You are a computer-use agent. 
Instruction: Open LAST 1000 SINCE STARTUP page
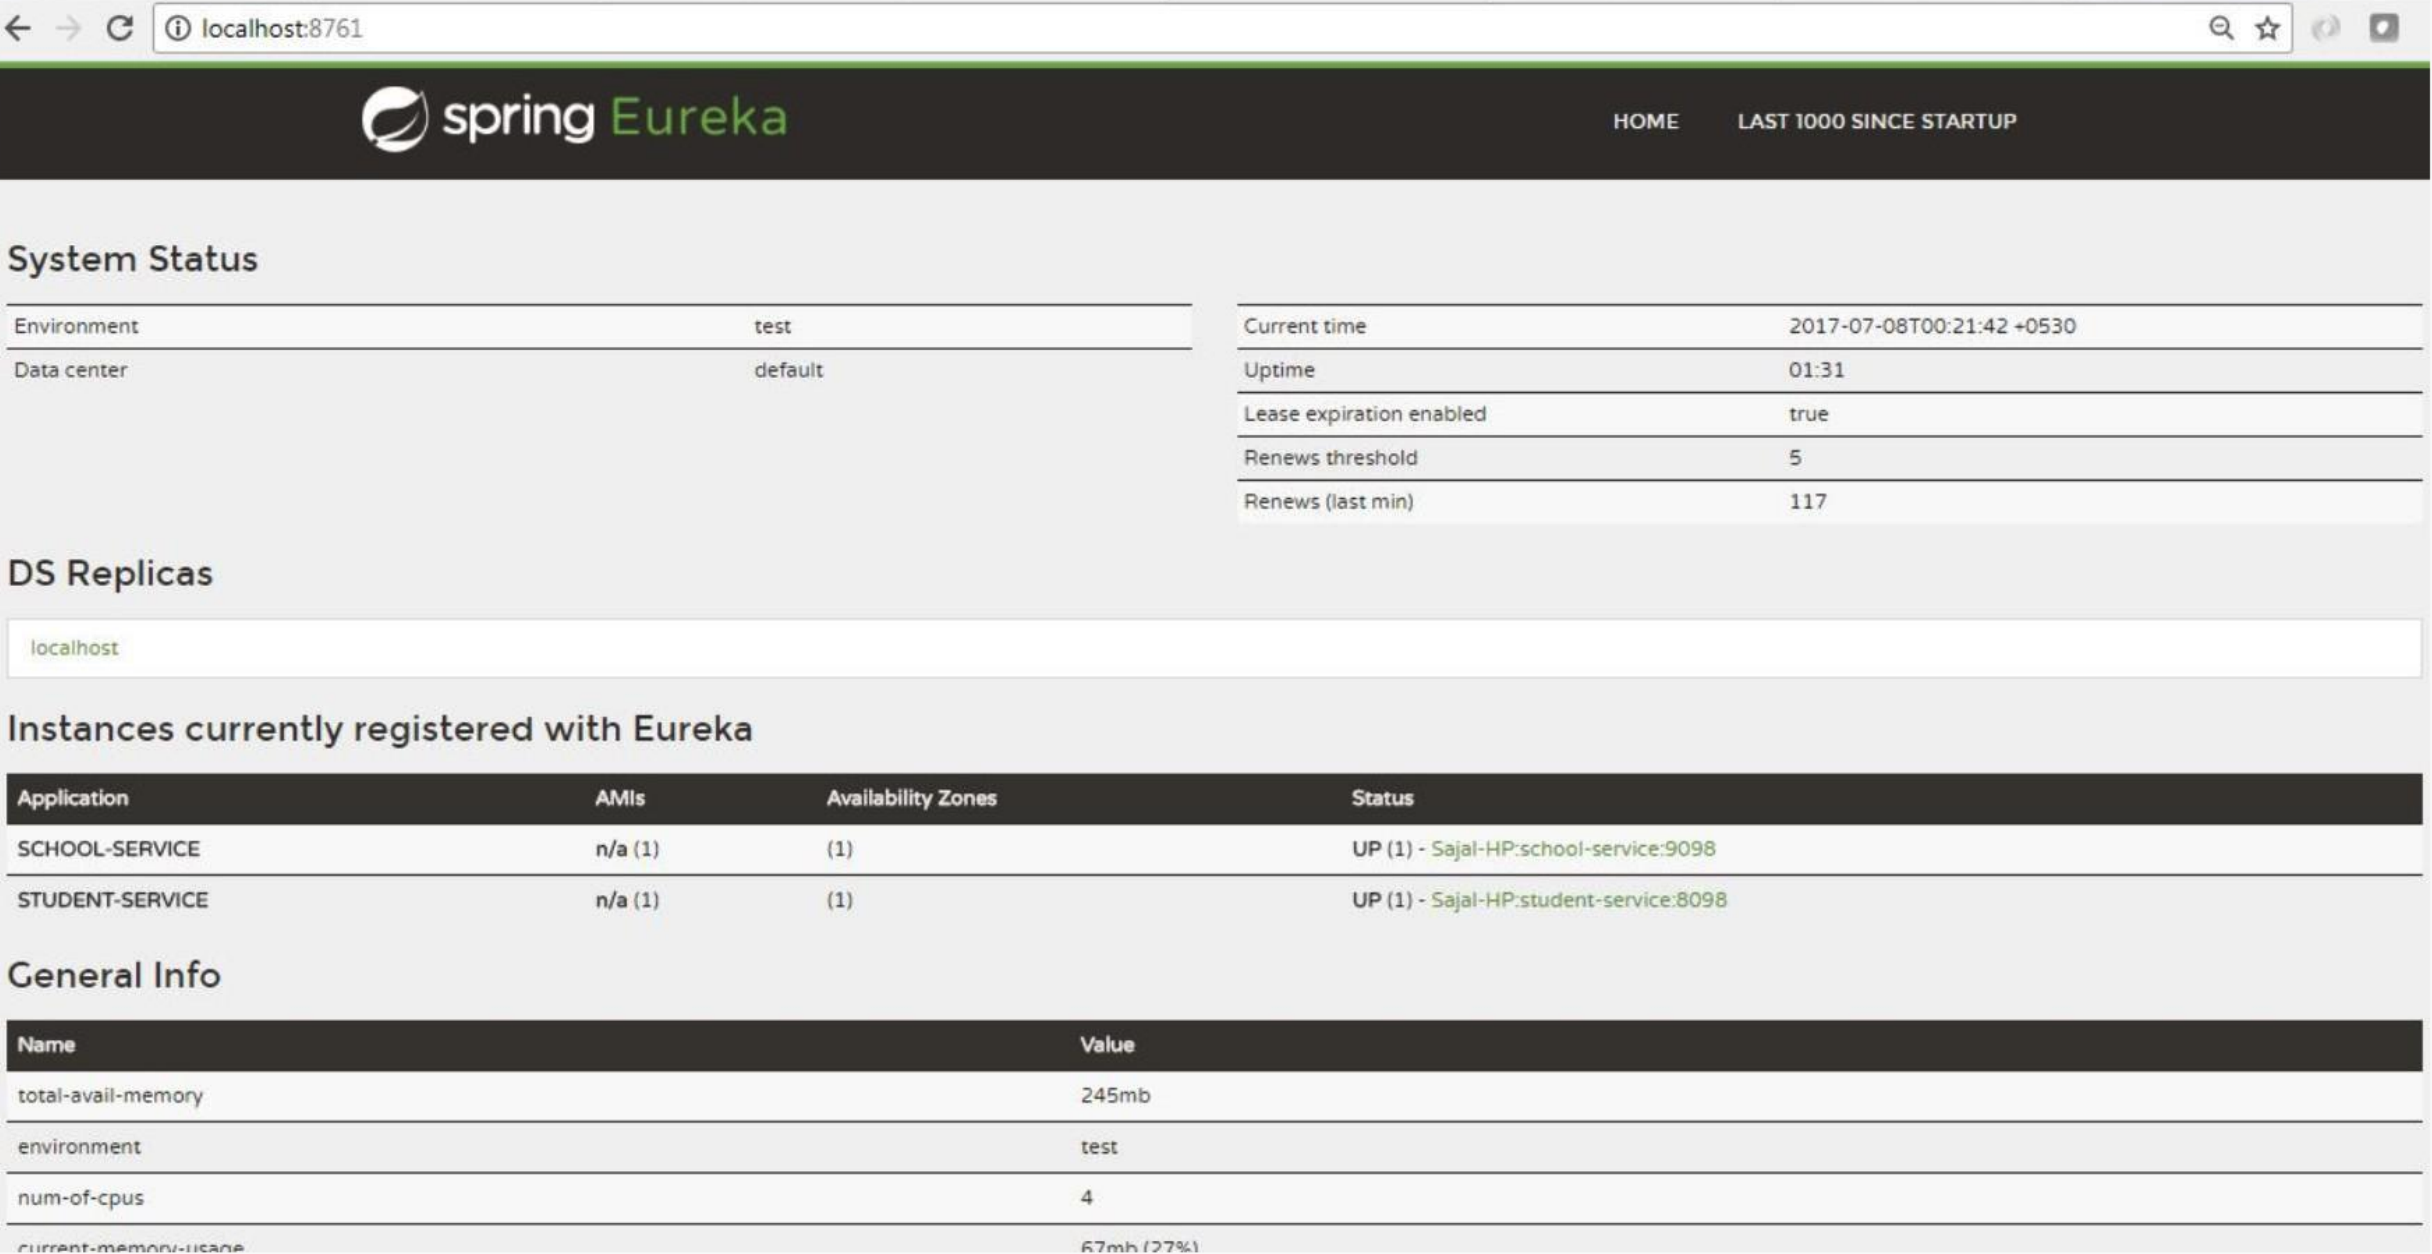[x=1876, y=121]
